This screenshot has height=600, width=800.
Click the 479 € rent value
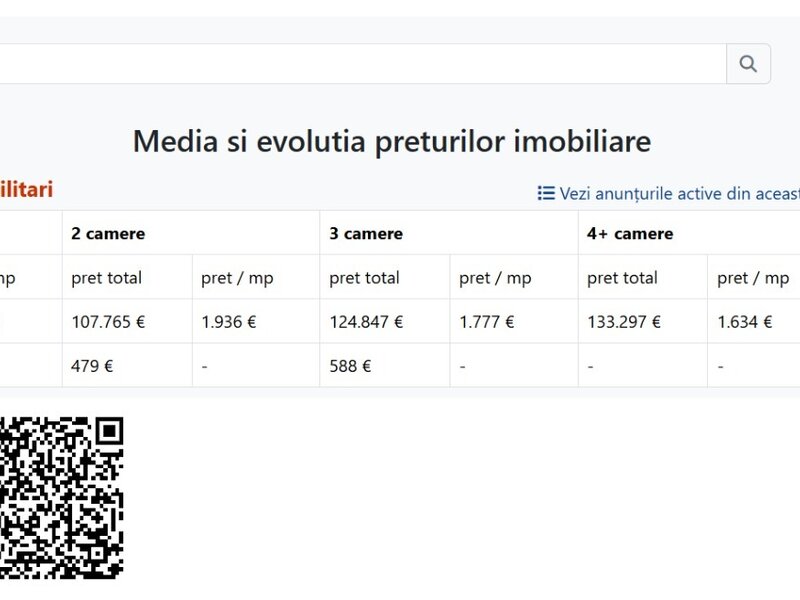(92, 366)
